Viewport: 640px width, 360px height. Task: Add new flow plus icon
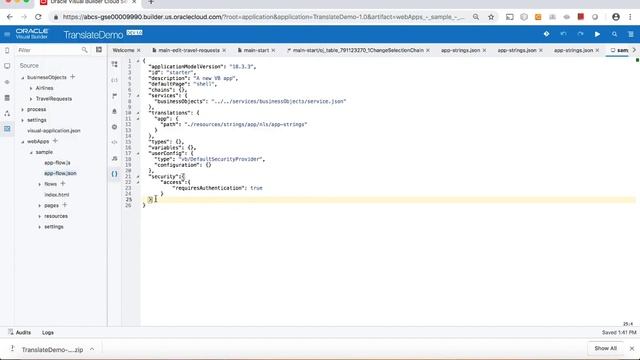pos(63,184)
